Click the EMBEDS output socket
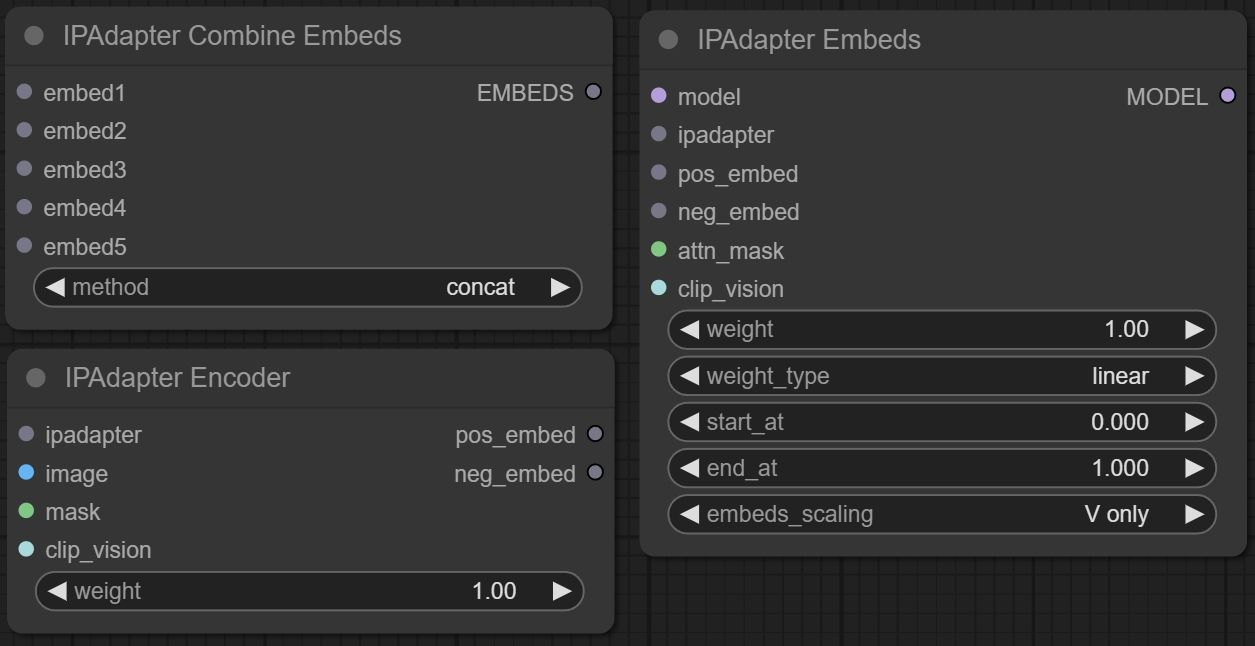 pyautogui.click(x=593, y=92)
